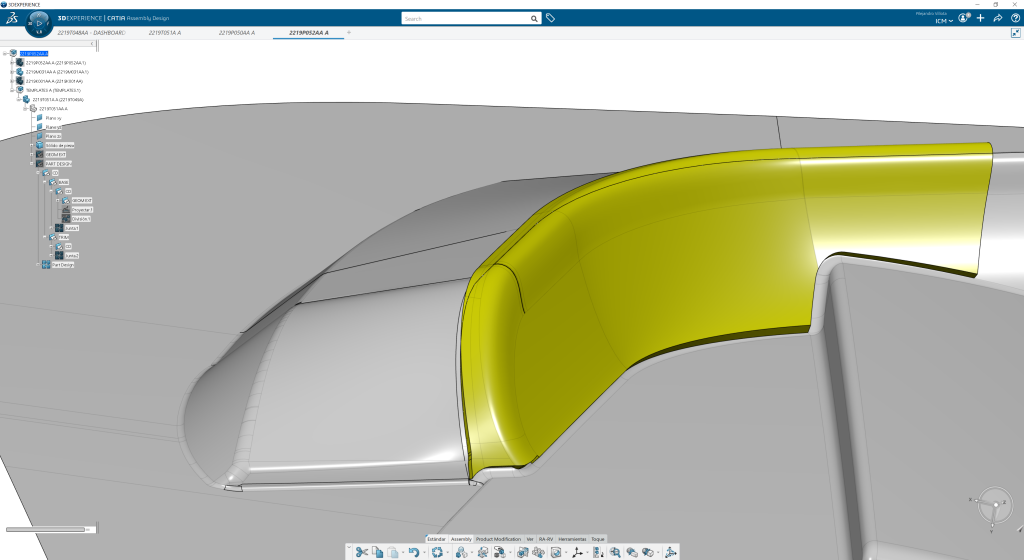Click the Undo arrow icon
This screenshot has height=560, width=1024.
coord(412,552)
